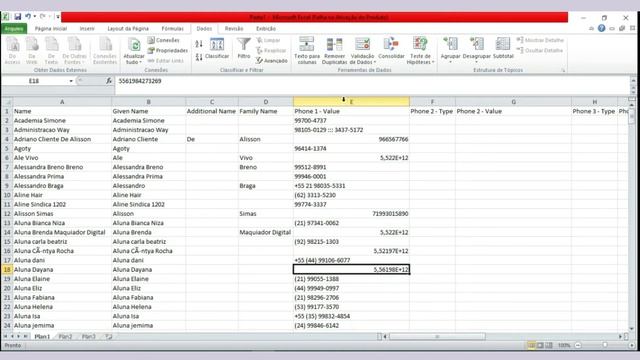This screenshot has width=640, height=360.
Task: Open the Arquivo file tab
Action: click(x=14, y=29)
